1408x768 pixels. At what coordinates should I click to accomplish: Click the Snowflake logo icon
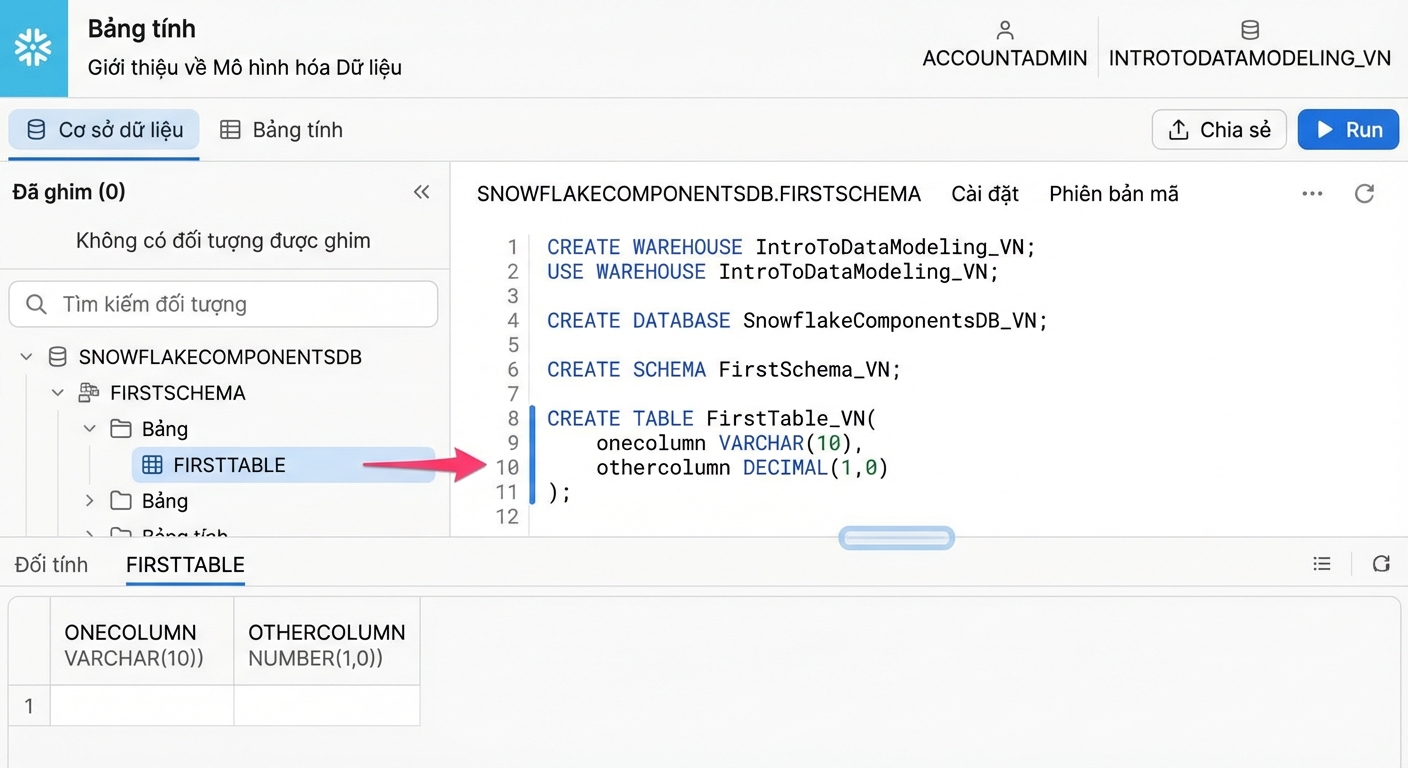point(33,48)
